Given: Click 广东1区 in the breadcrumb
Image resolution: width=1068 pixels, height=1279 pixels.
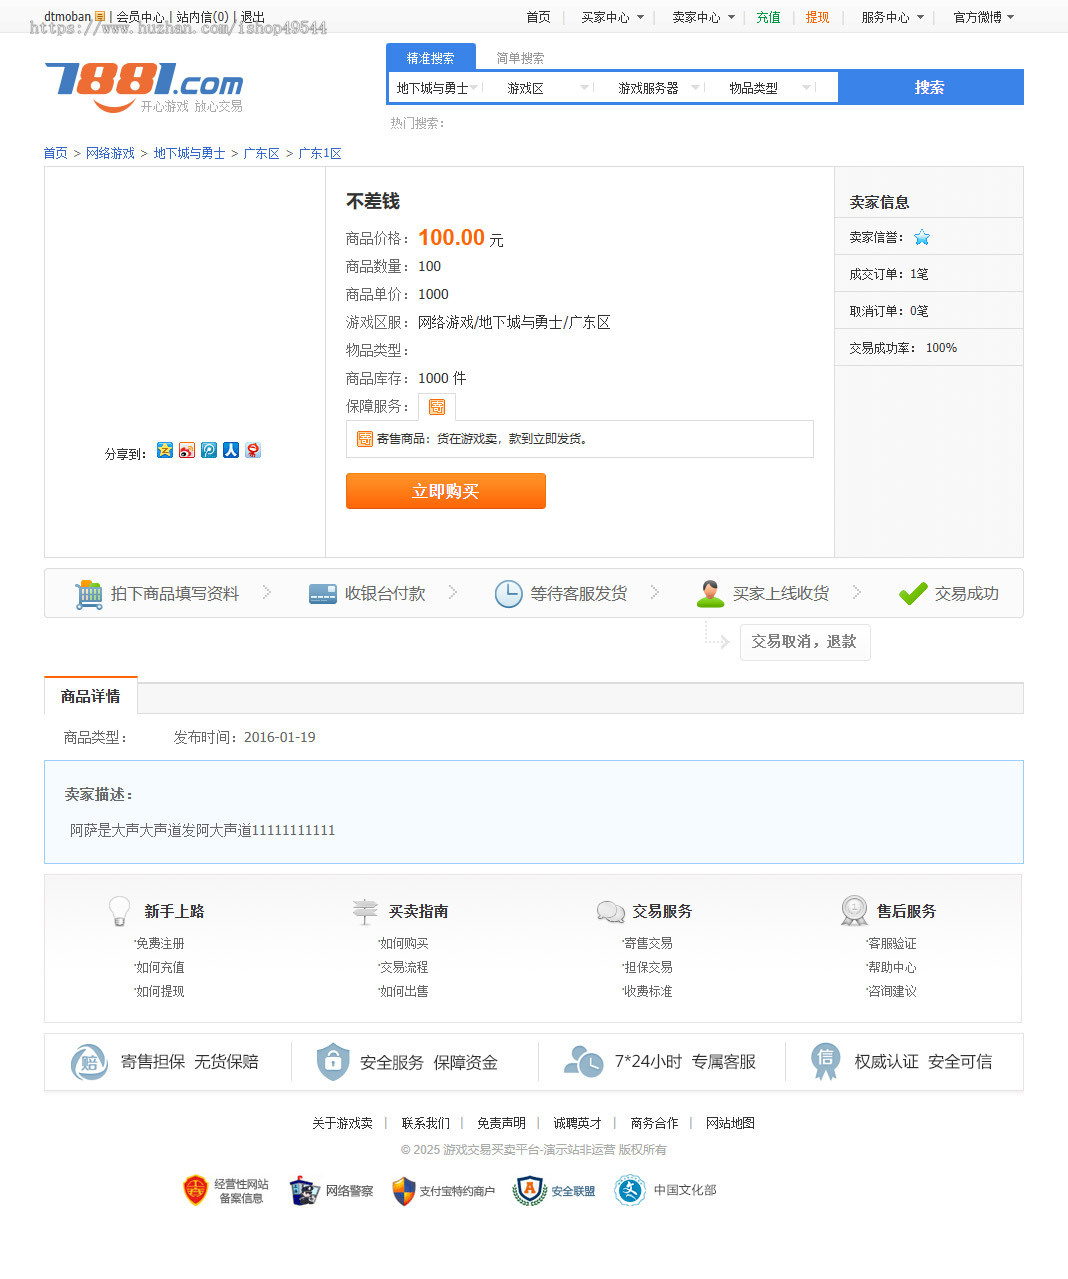Looking at the screenshot, I should (x=320, y=153).
